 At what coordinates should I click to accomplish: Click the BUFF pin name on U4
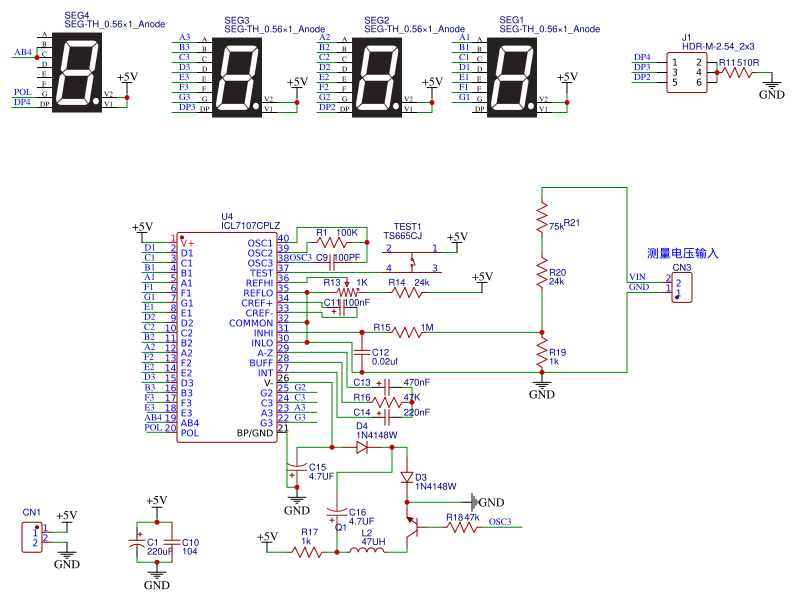point(261,363)
